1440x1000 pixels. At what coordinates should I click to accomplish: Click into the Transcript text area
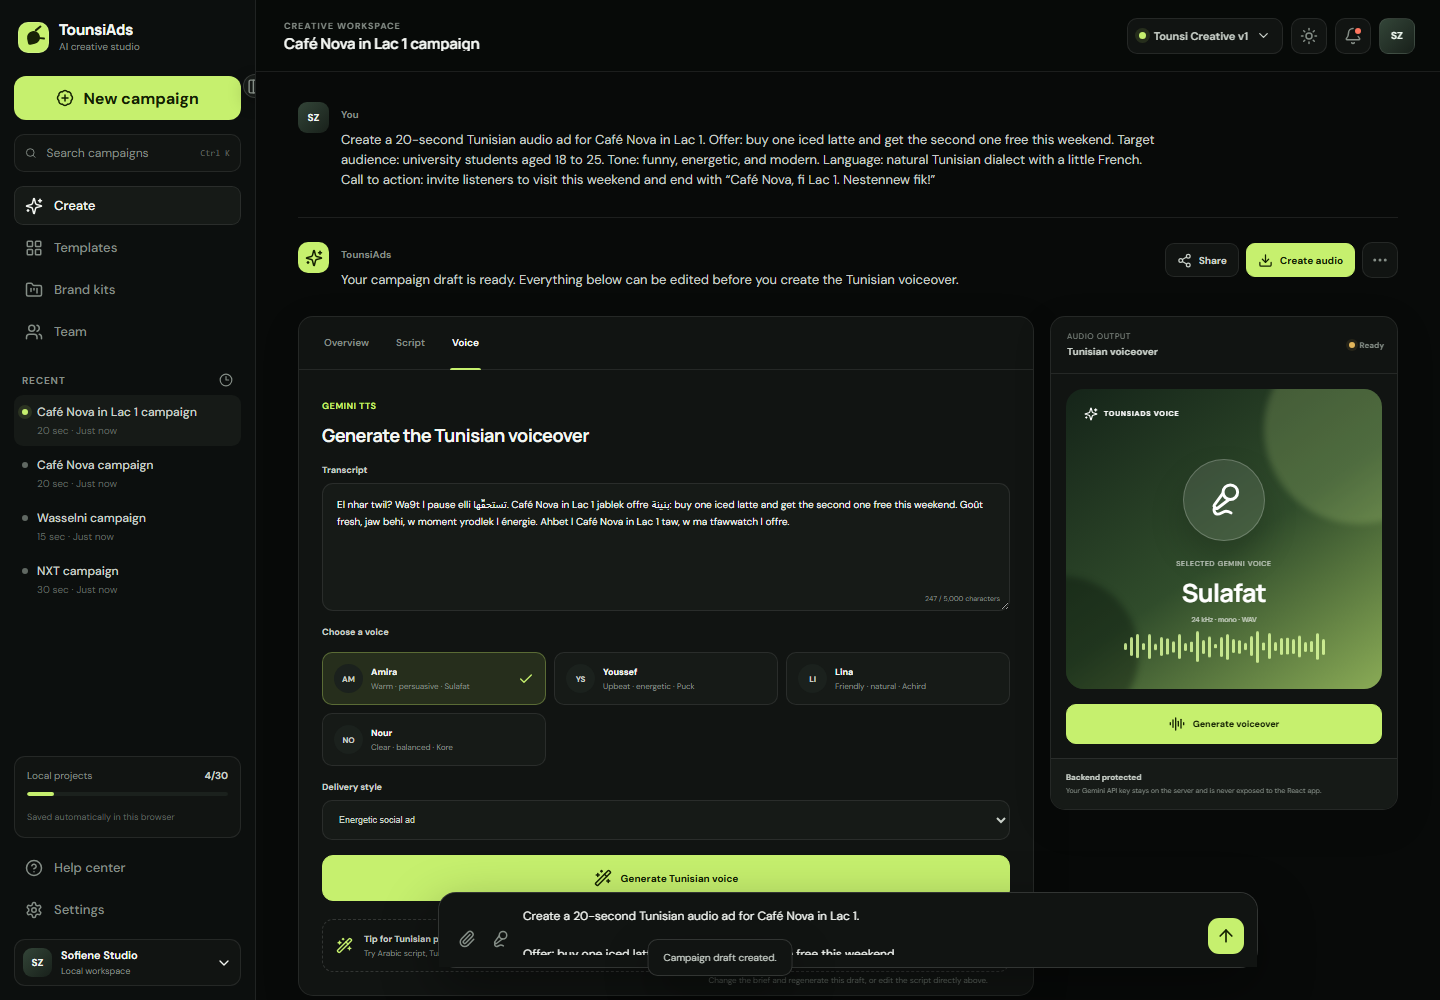(666, 547)
